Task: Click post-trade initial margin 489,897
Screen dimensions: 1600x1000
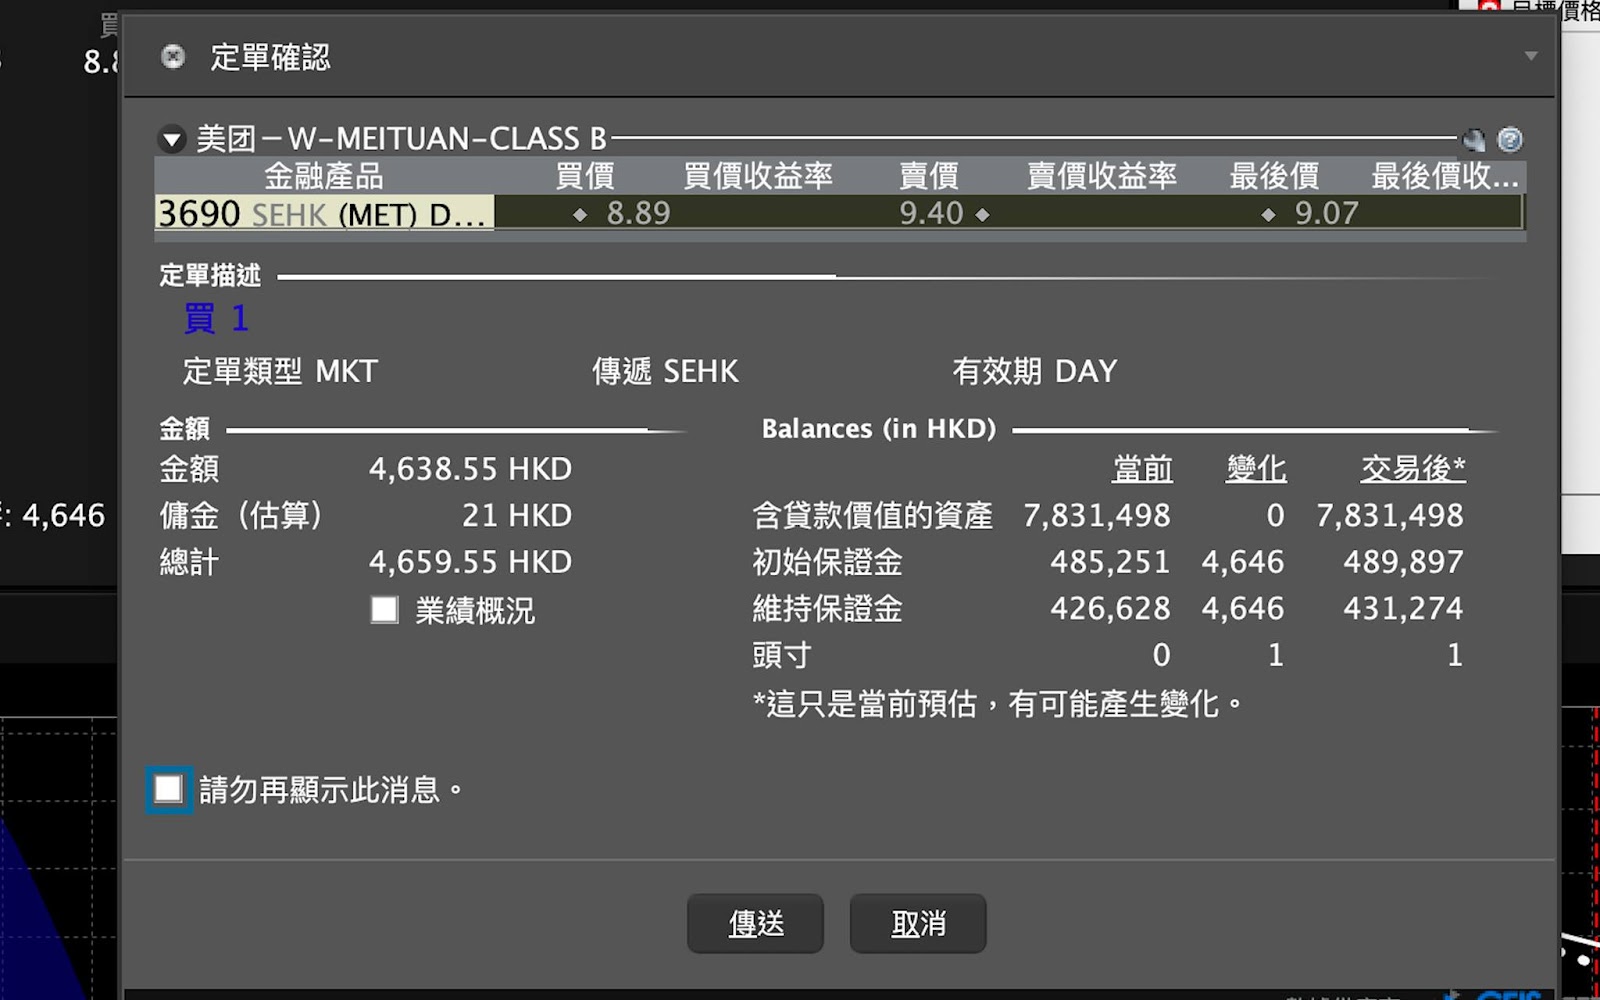Action: 1403,562
